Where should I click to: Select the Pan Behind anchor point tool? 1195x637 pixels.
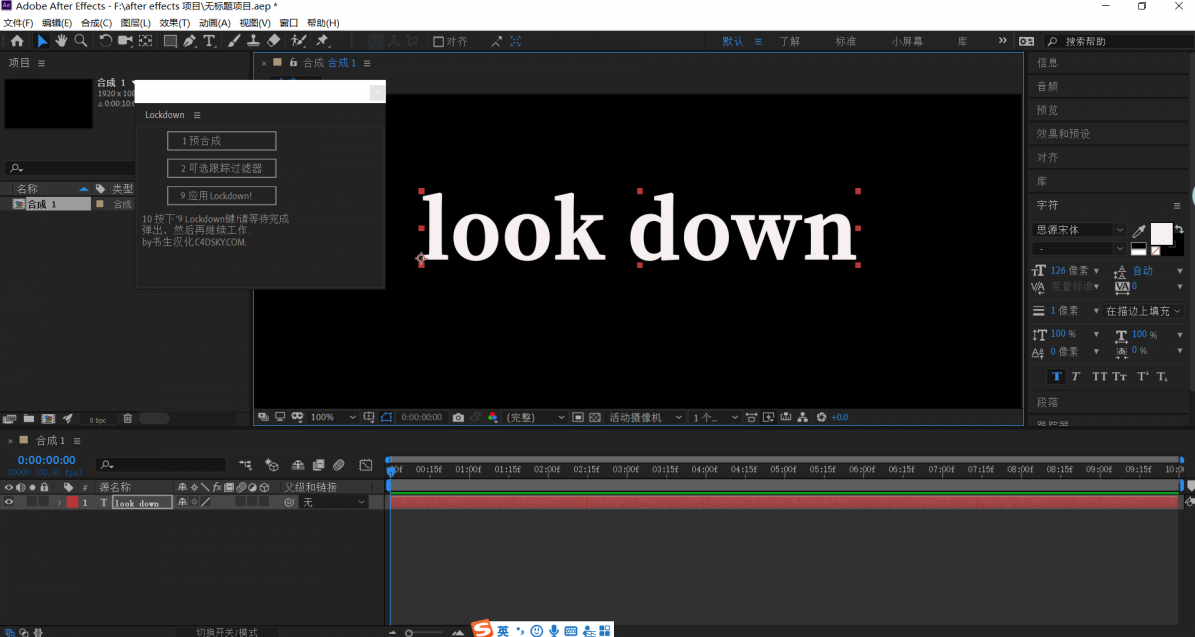(146, 41)
